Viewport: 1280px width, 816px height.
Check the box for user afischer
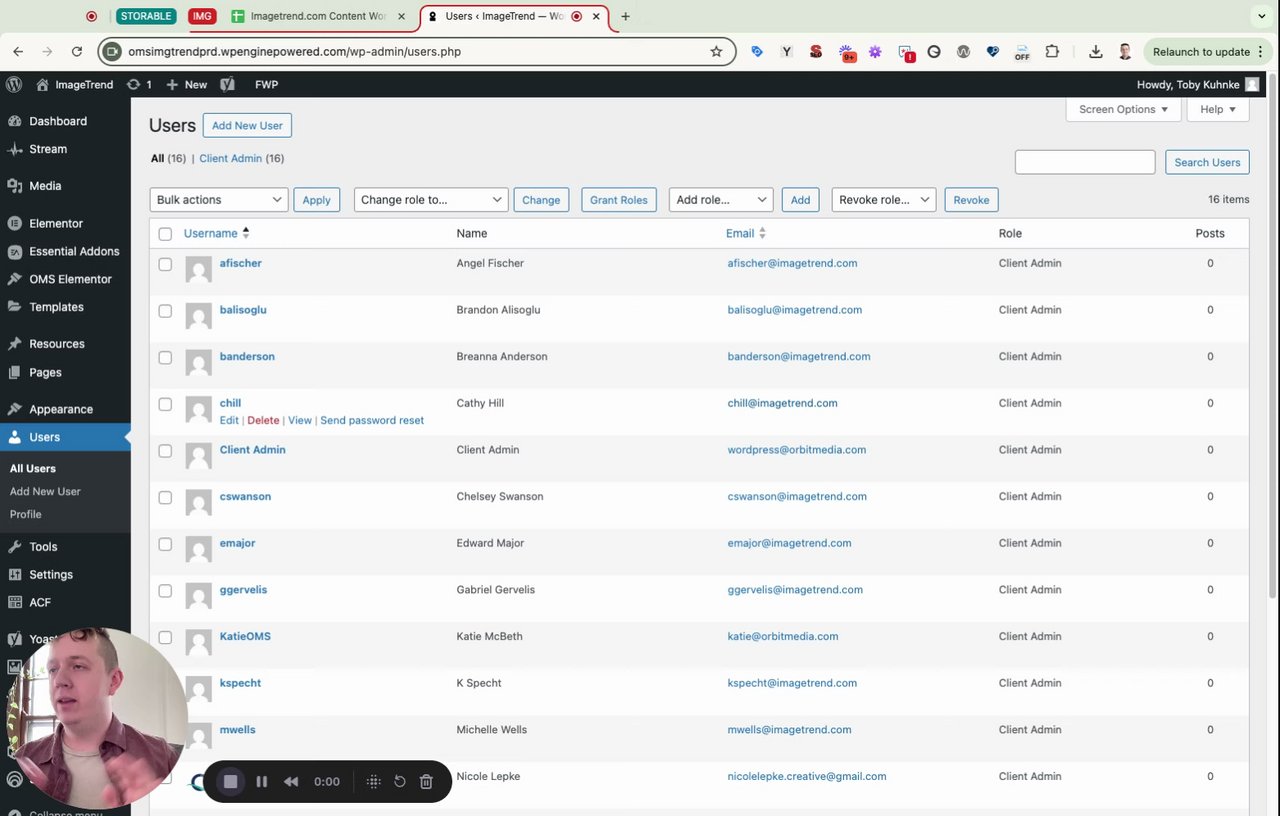click(165, 264)
